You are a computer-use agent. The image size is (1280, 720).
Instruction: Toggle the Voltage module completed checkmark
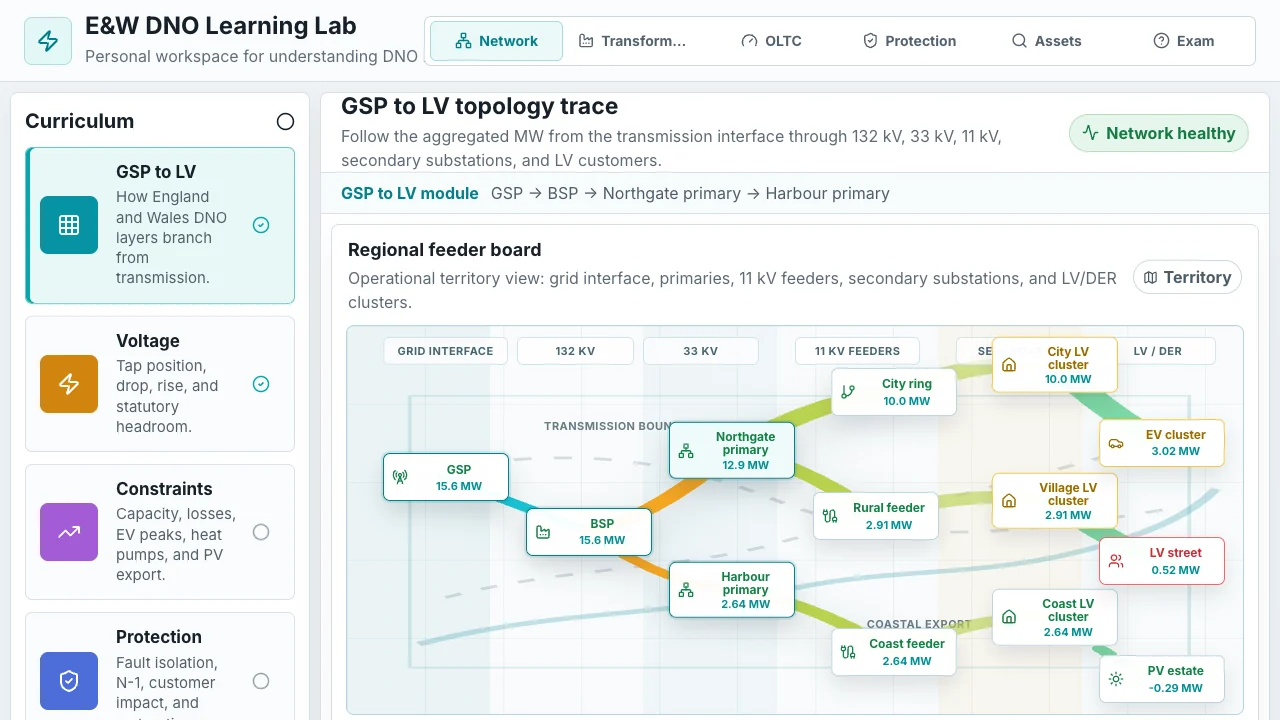coord(261,384)
